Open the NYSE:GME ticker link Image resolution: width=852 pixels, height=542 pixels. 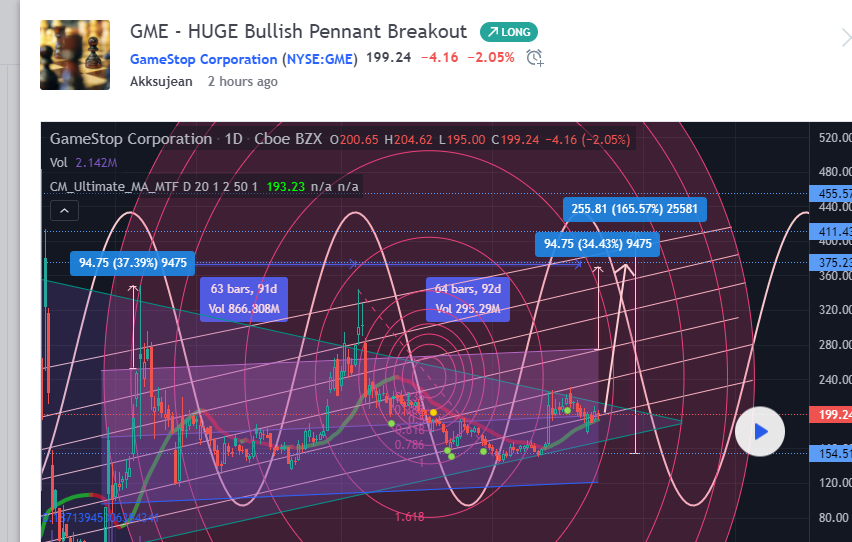pos(320,59)
